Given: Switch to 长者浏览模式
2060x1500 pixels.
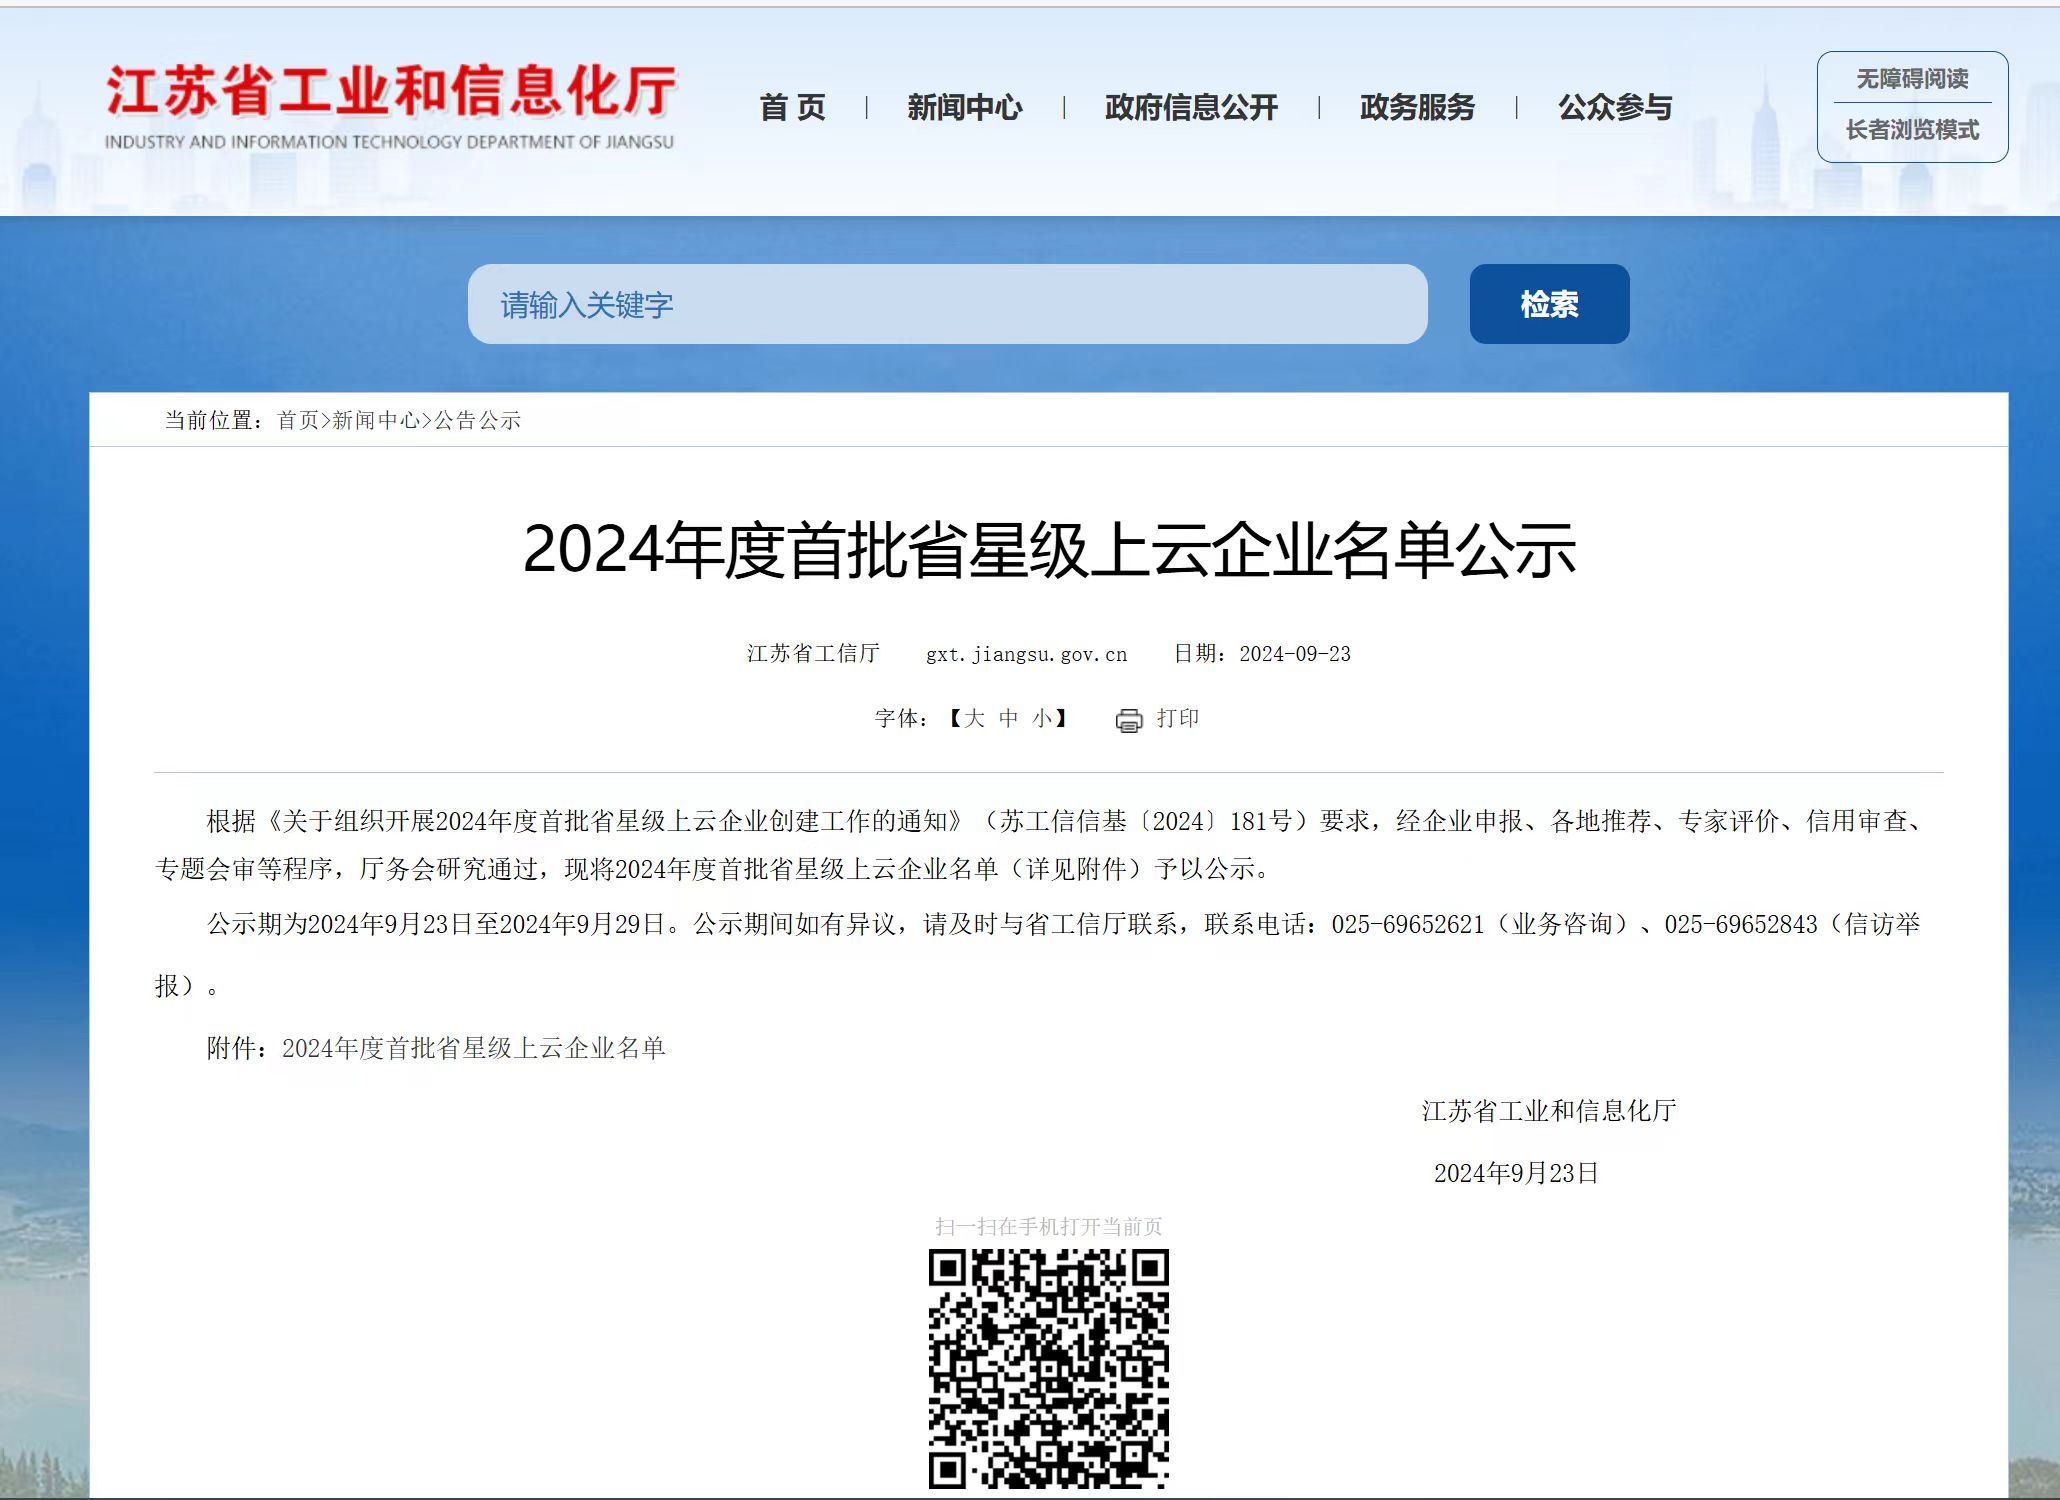Looking at the screenshot, I should pyautogui.click(x=1912, y=130).
